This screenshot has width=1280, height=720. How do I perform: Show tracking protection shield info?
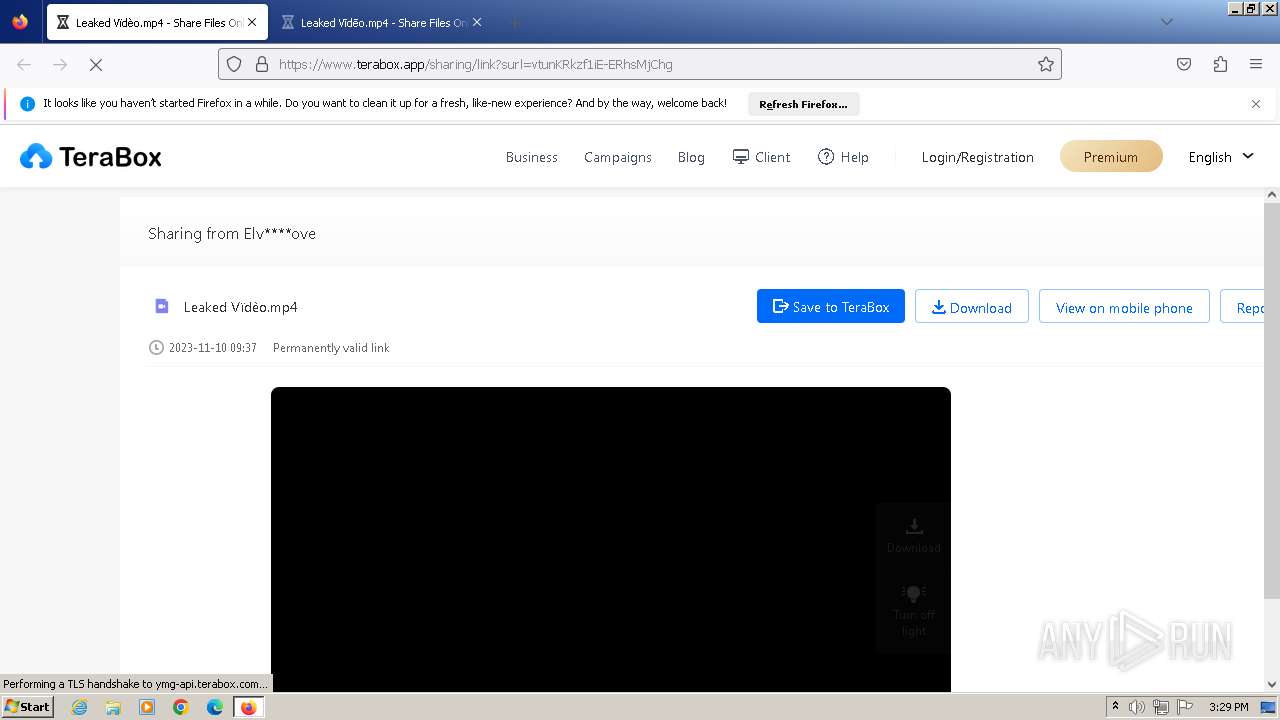click(x=234, y=64)
